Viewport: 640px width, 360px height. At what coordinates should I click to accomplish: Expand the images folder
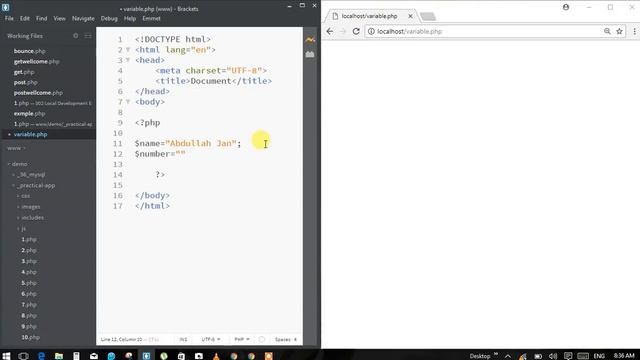click(x=18, y=207)
